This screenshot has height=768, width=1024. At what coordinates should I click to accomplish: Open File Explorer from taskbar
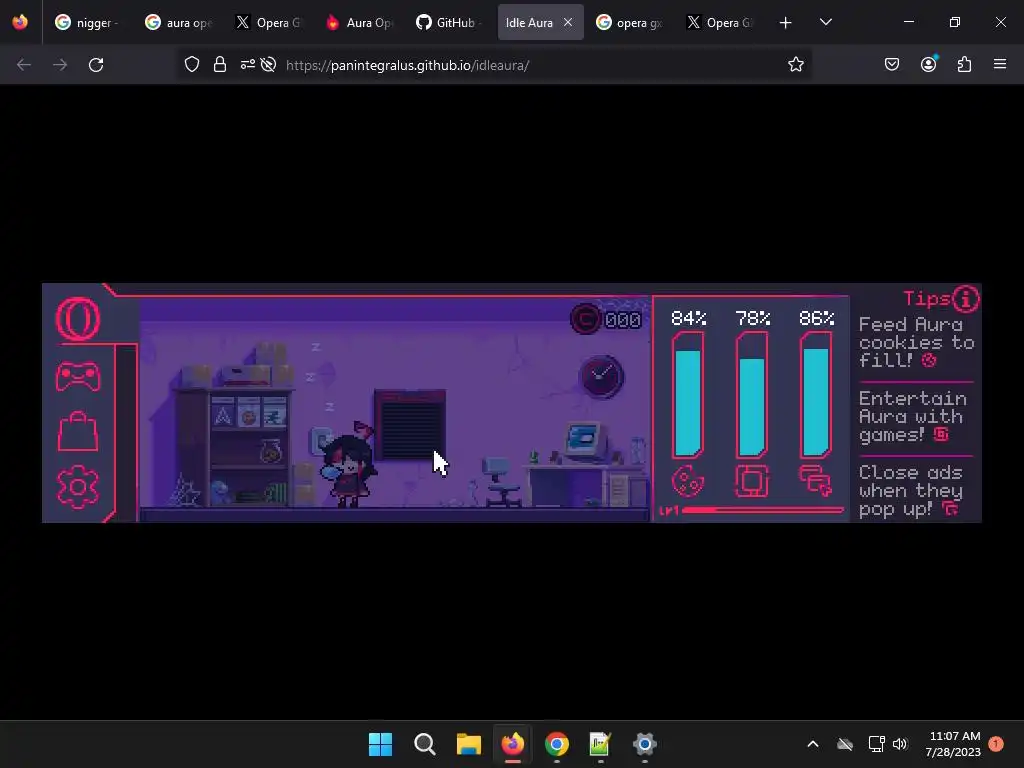click(x=468, y=744)
